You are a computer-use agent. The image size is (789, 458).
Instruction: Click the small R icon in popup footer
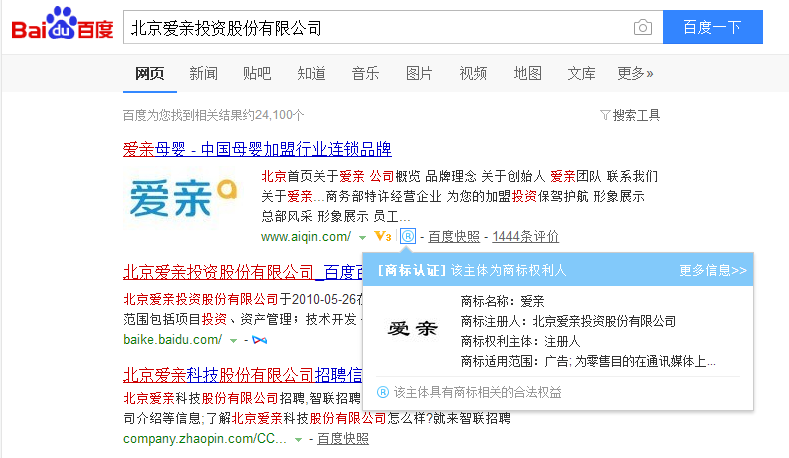[383, 392]
